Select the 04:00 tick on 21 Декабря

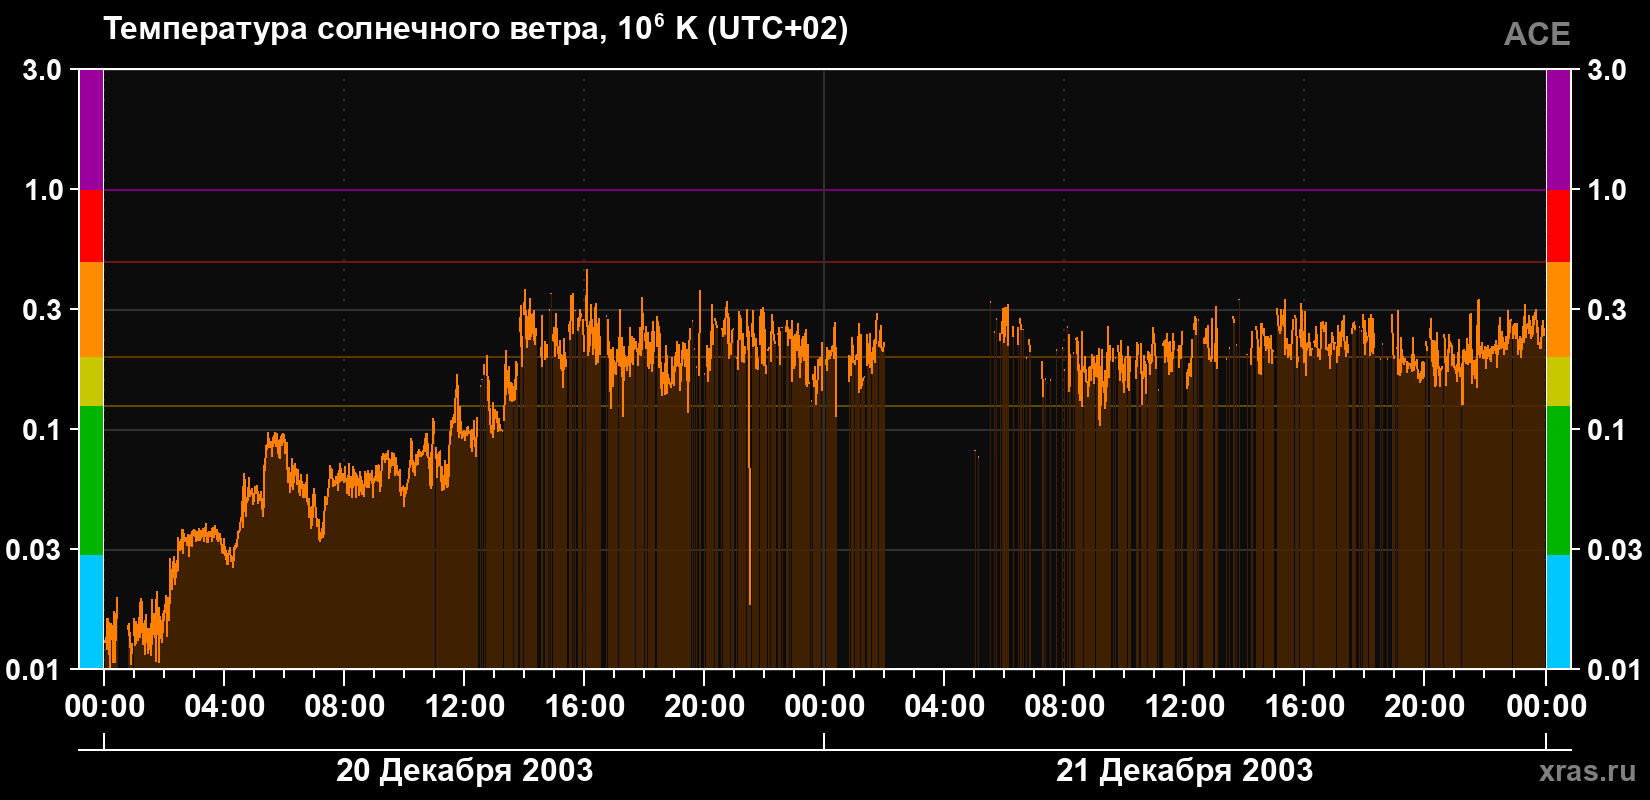point(944,707)
